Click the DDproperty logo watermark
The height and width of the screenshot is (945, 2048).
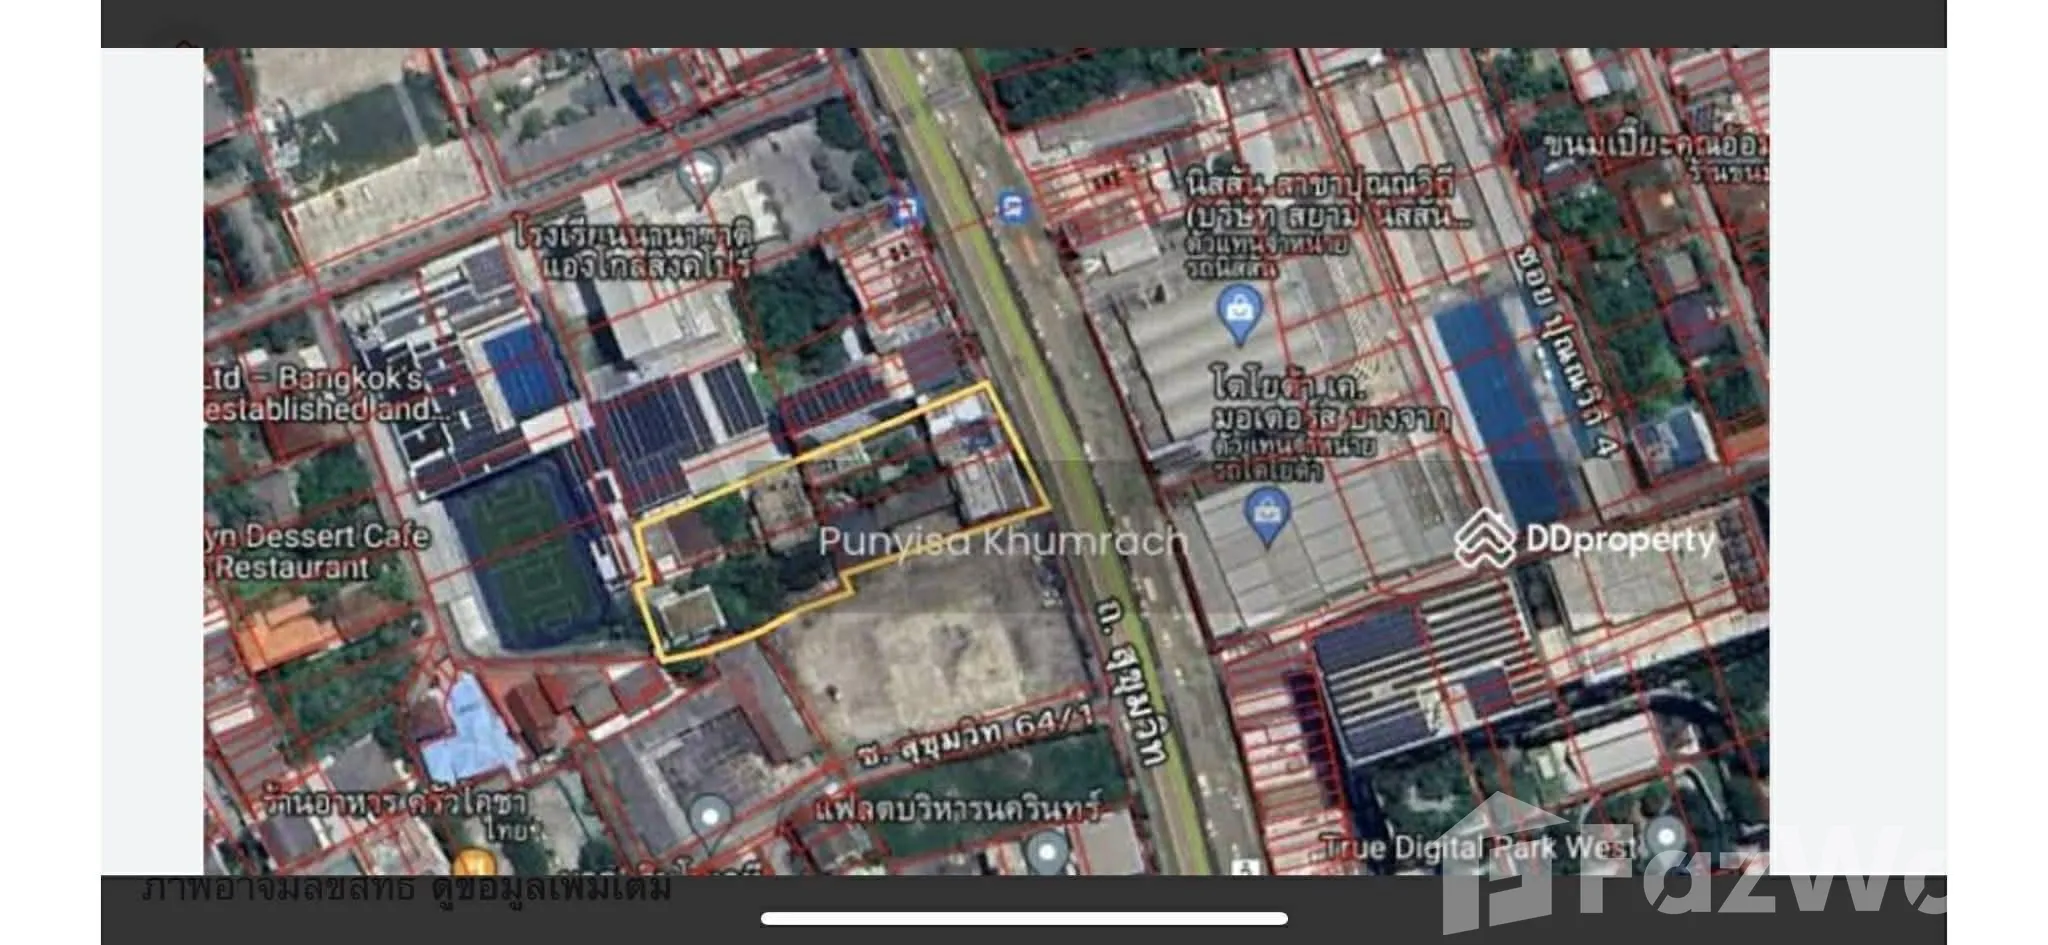(x=1584, y=540)
